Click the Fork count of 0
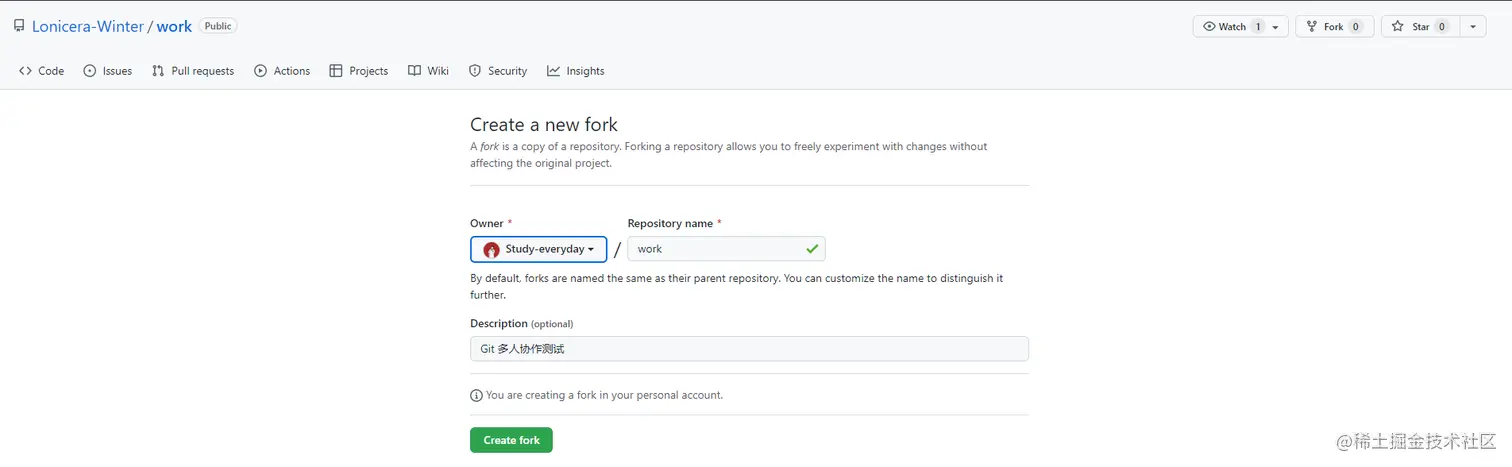This screenshot has height=467, width=1512. point(1356,27)
